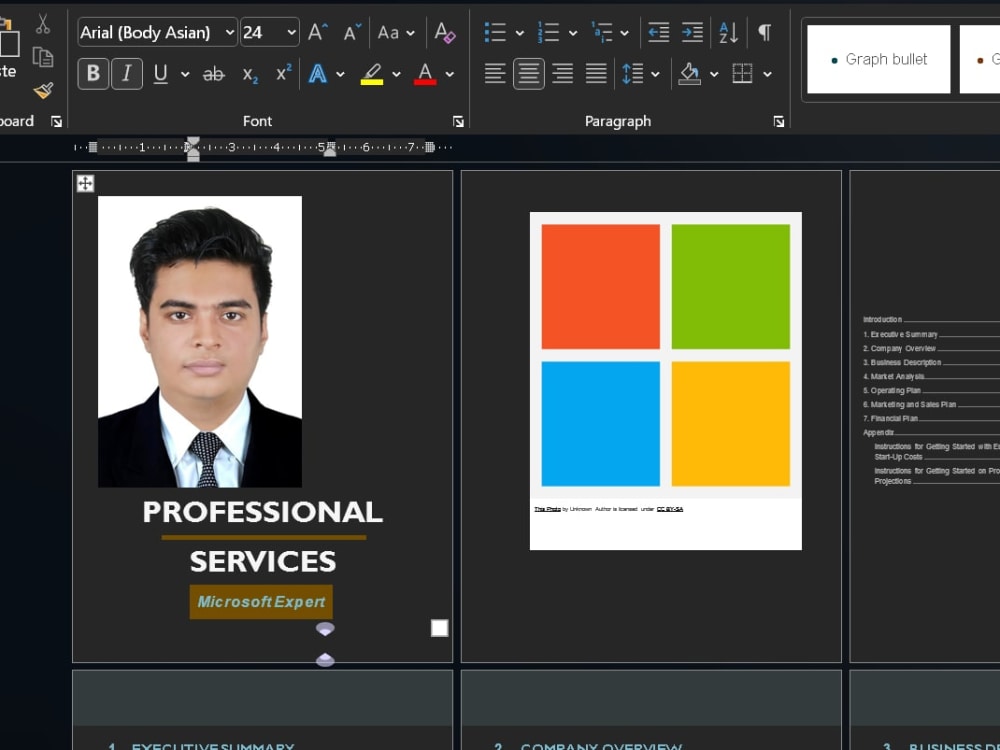Viewport: 1000px width, 750px height.
Task: Open the line spacing dropdown arrow
Action: click(656, 74)
